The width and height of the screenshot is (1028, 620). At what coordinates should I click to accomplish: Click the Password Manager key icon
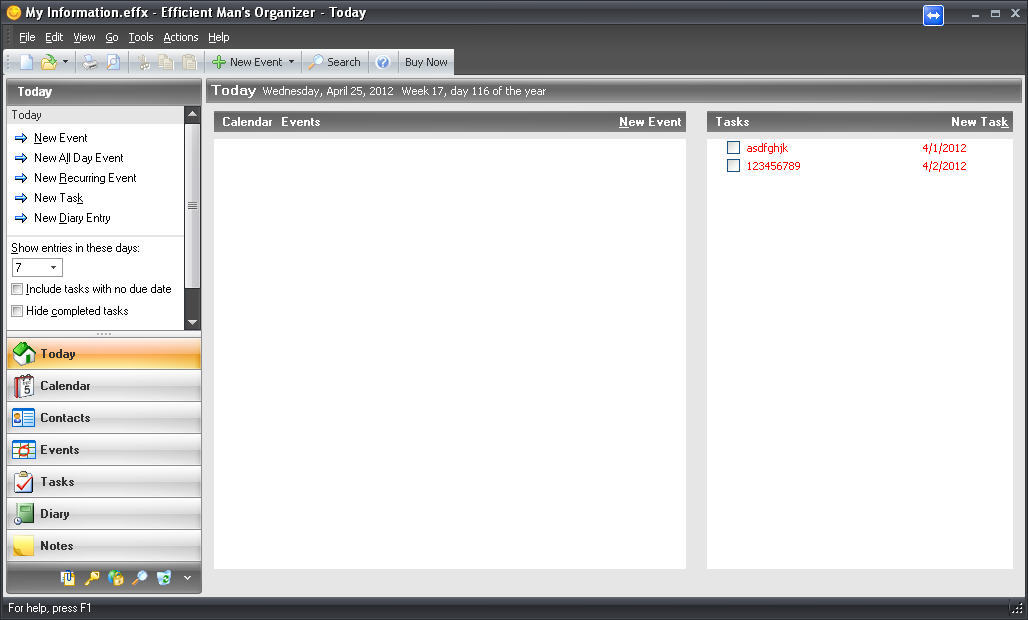[92, 577]
